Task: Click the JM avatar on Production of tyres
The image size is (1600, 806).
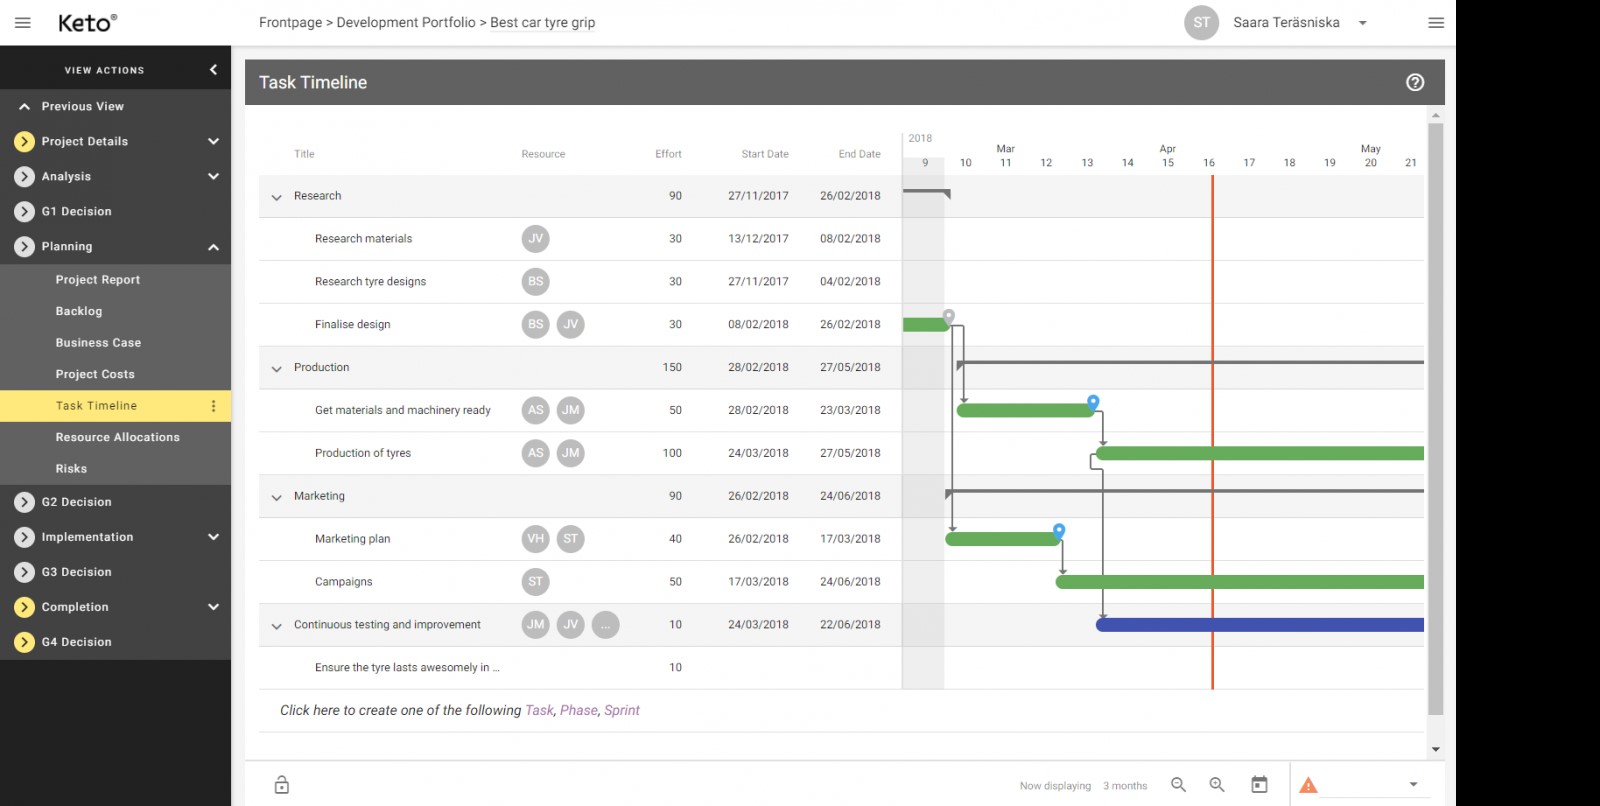Action: pyautogui.click(x=571, y=453)
